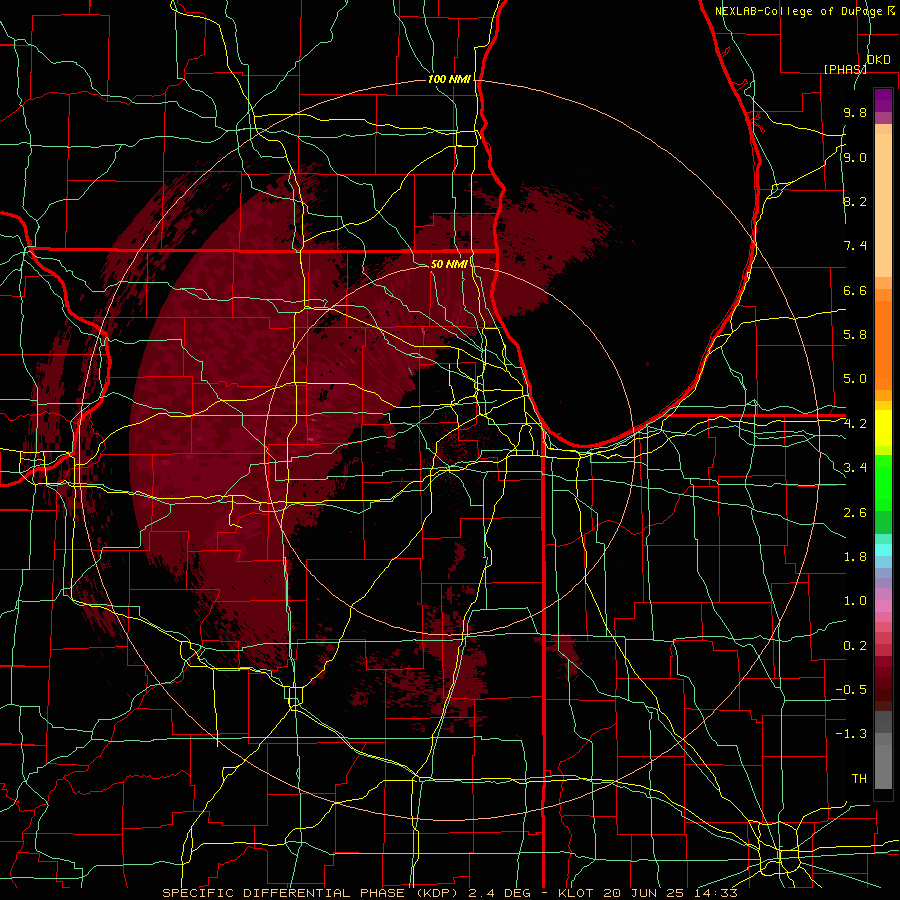
Task: Select the yellow segment of color bar
Action: (x=883, y=428)
